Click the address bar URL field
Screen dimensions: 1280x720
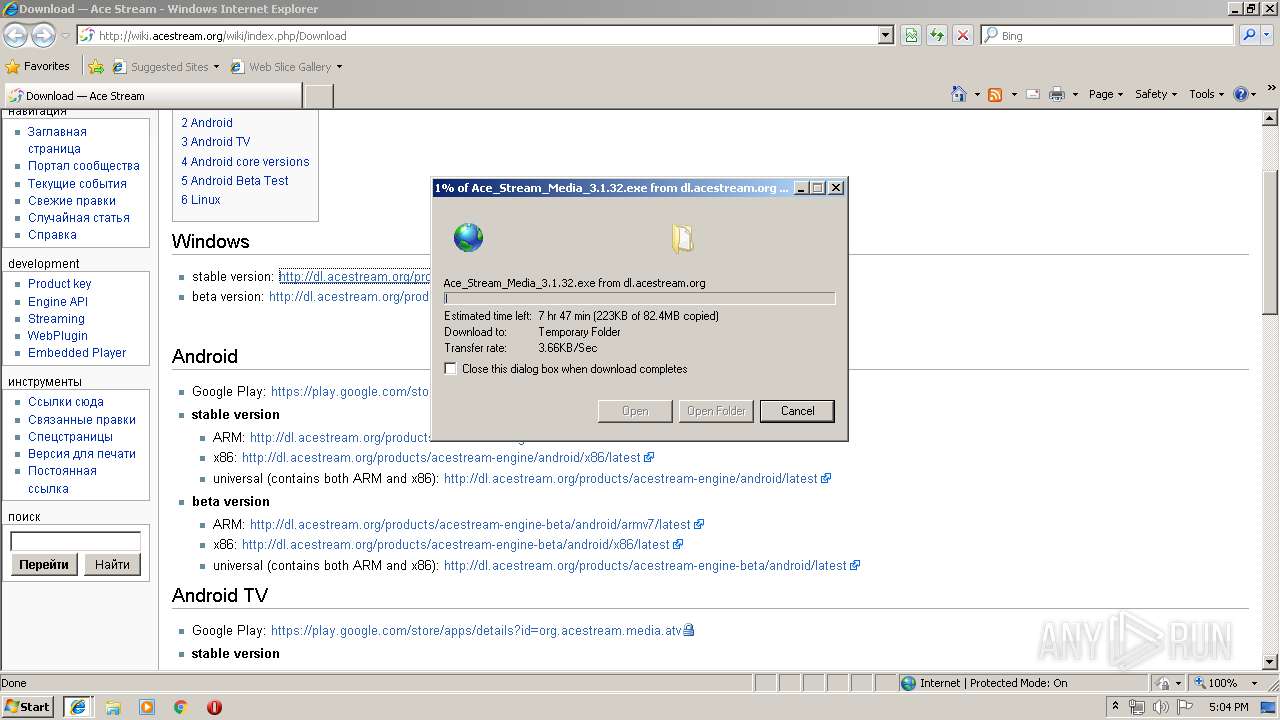(478, 35)
